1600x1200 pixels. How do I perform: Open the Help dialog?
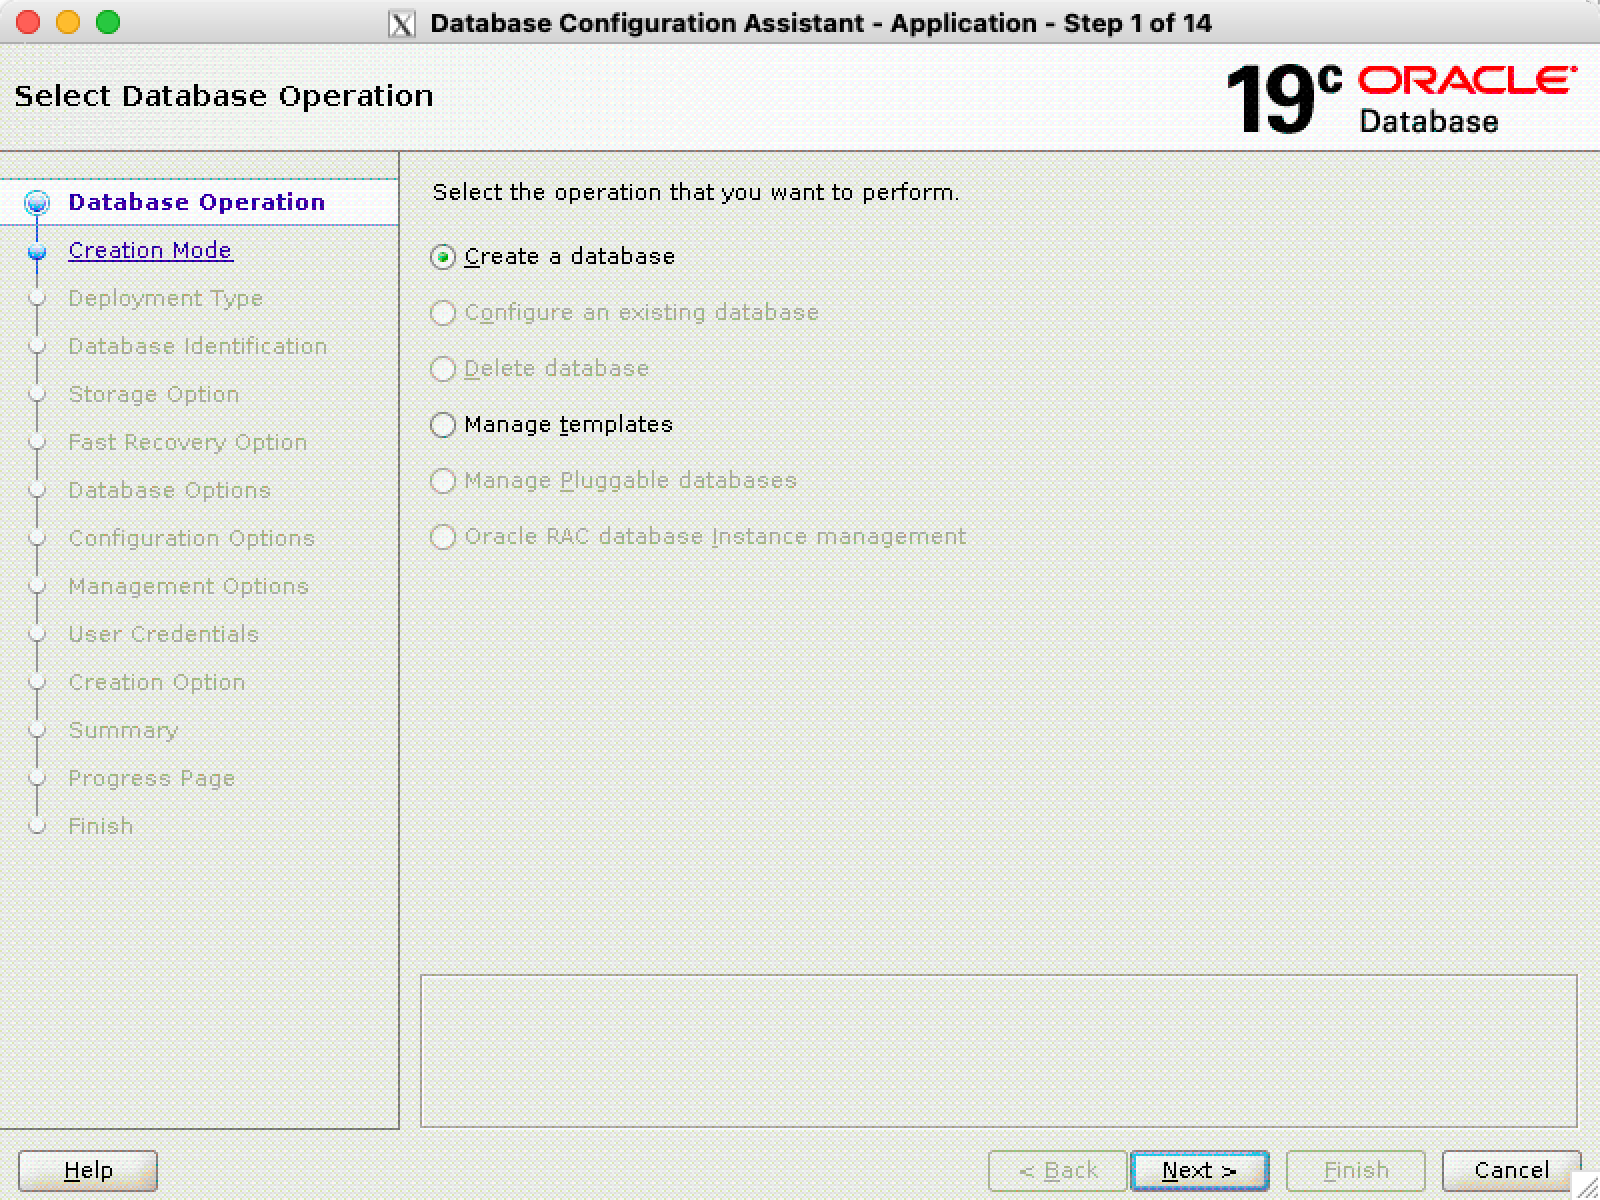point(88,1170)
